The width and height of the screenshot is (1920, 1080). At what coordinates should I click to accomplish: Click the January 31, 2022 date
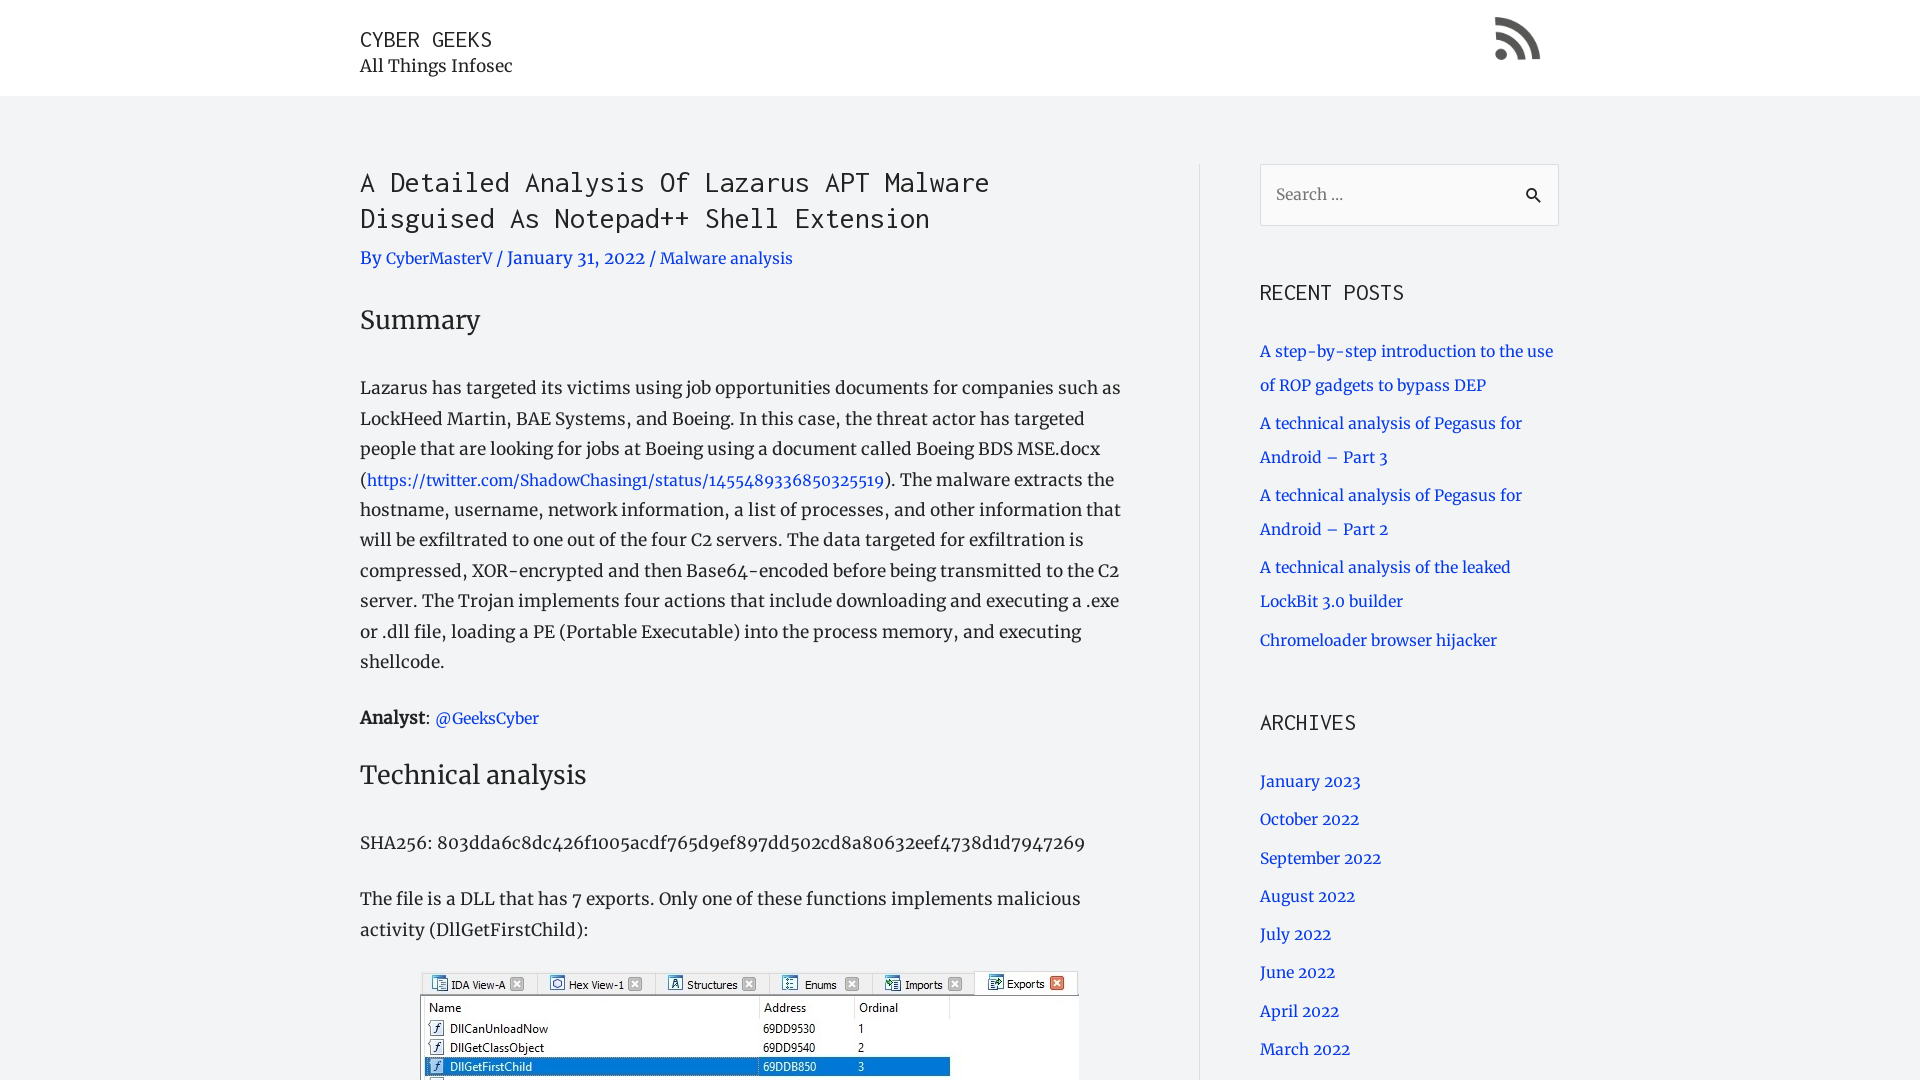(x=576, y=258)
